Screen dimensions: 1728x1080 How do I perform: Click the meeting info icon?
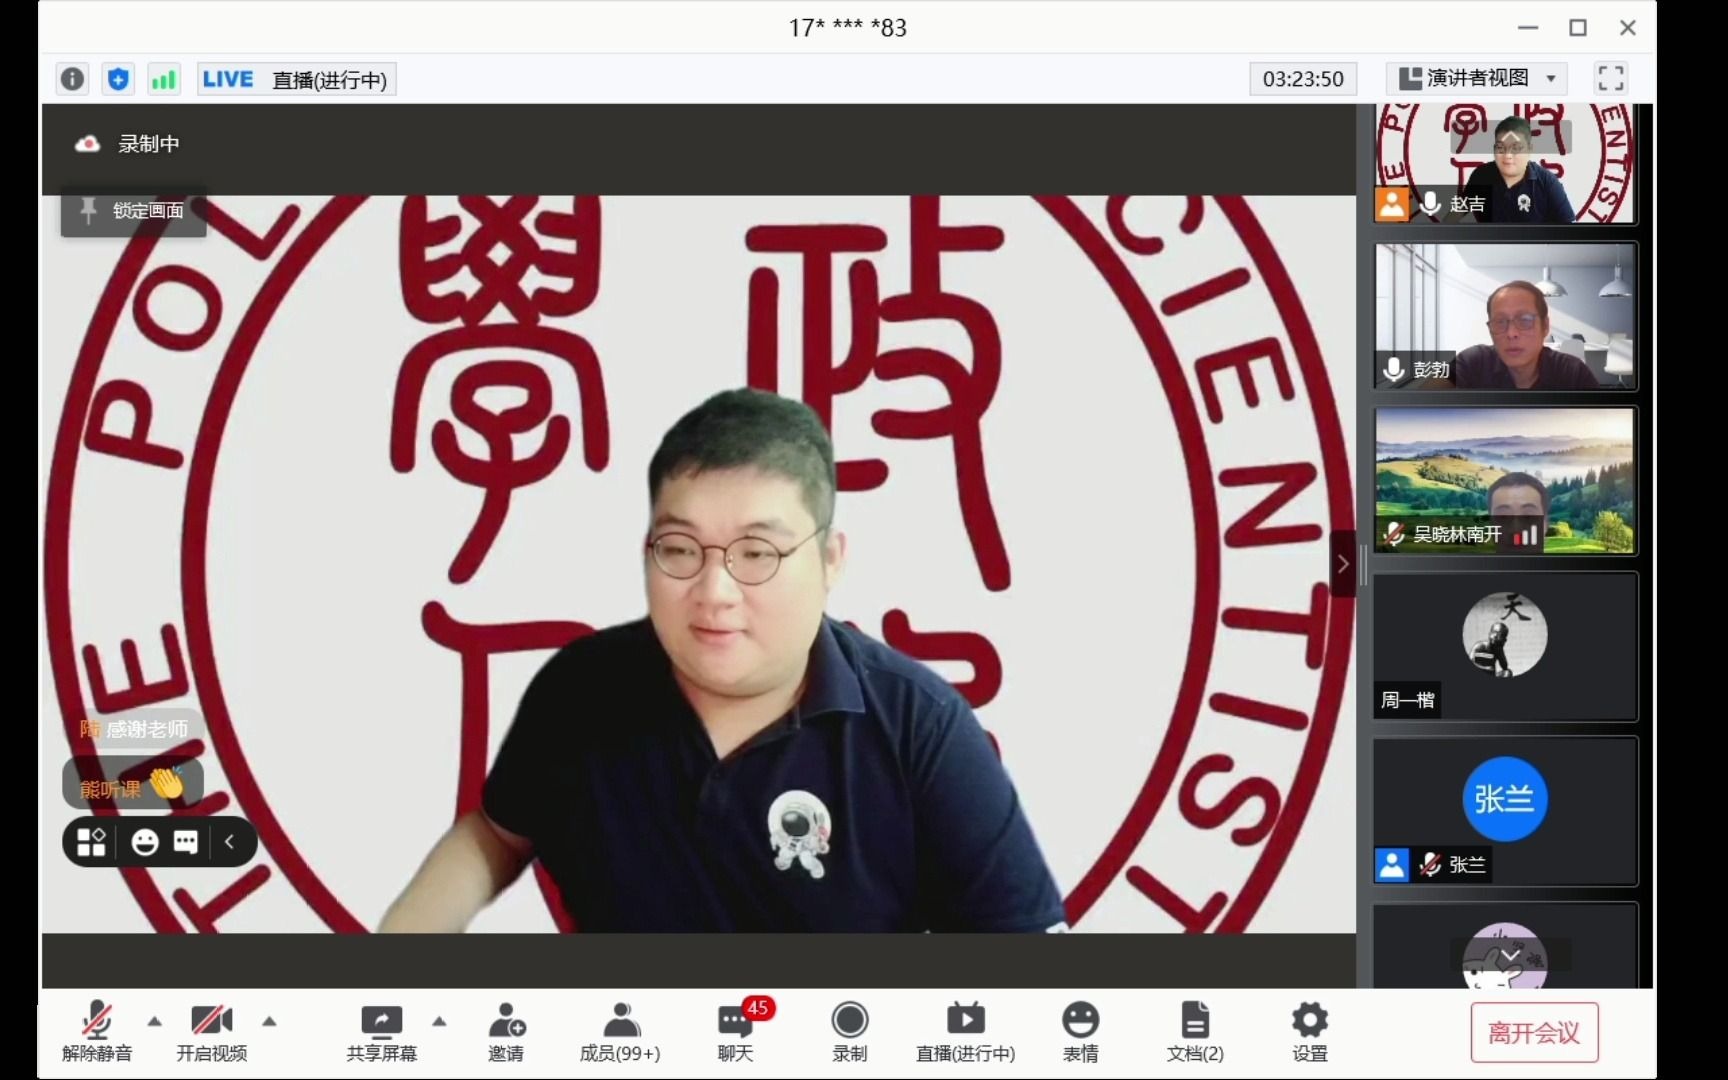71,78
